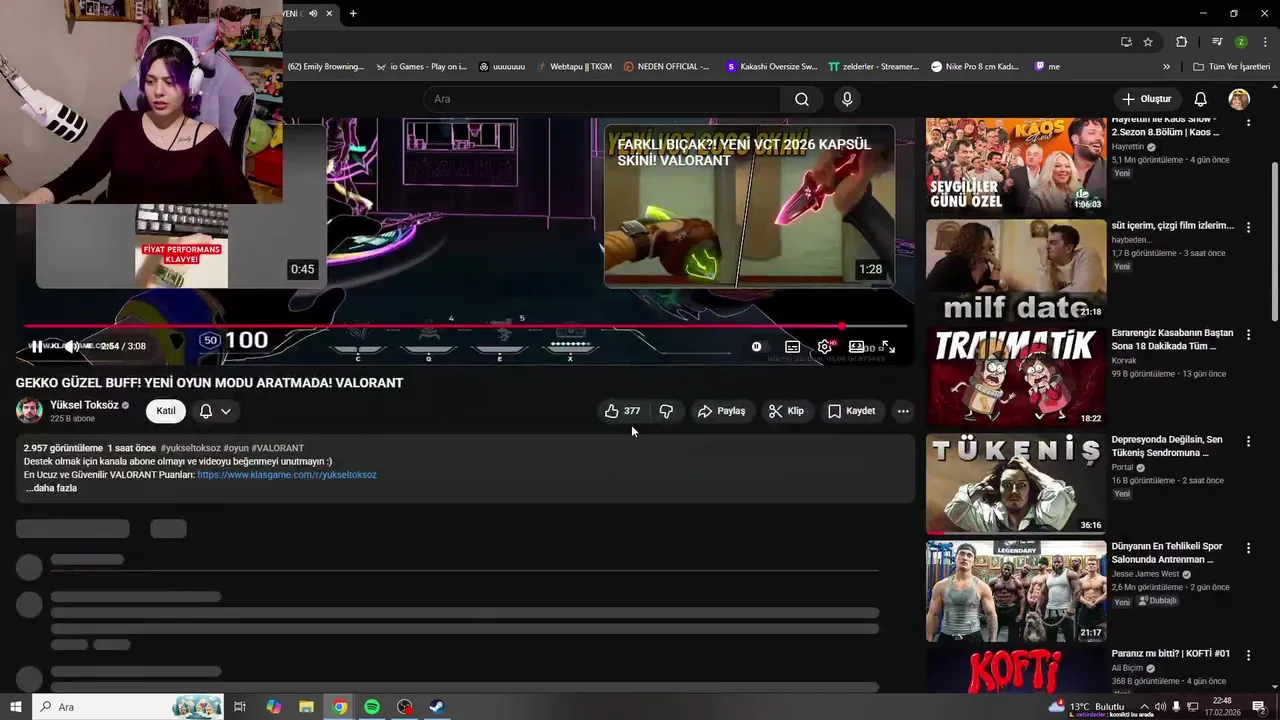1280x720 pixels.
Task: Open the FARKLI BIÇAK VCT 2026 end-screen video
Action: (x=749, y=207)
